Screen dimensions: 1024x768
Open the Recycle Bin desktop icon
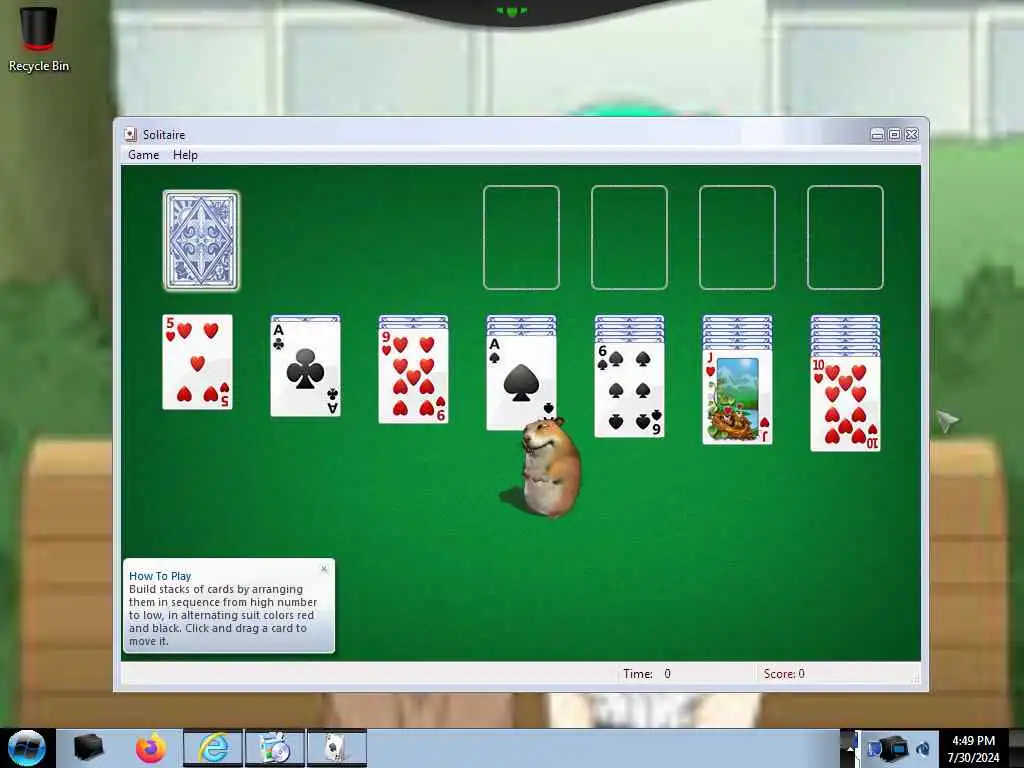[39, 39]
